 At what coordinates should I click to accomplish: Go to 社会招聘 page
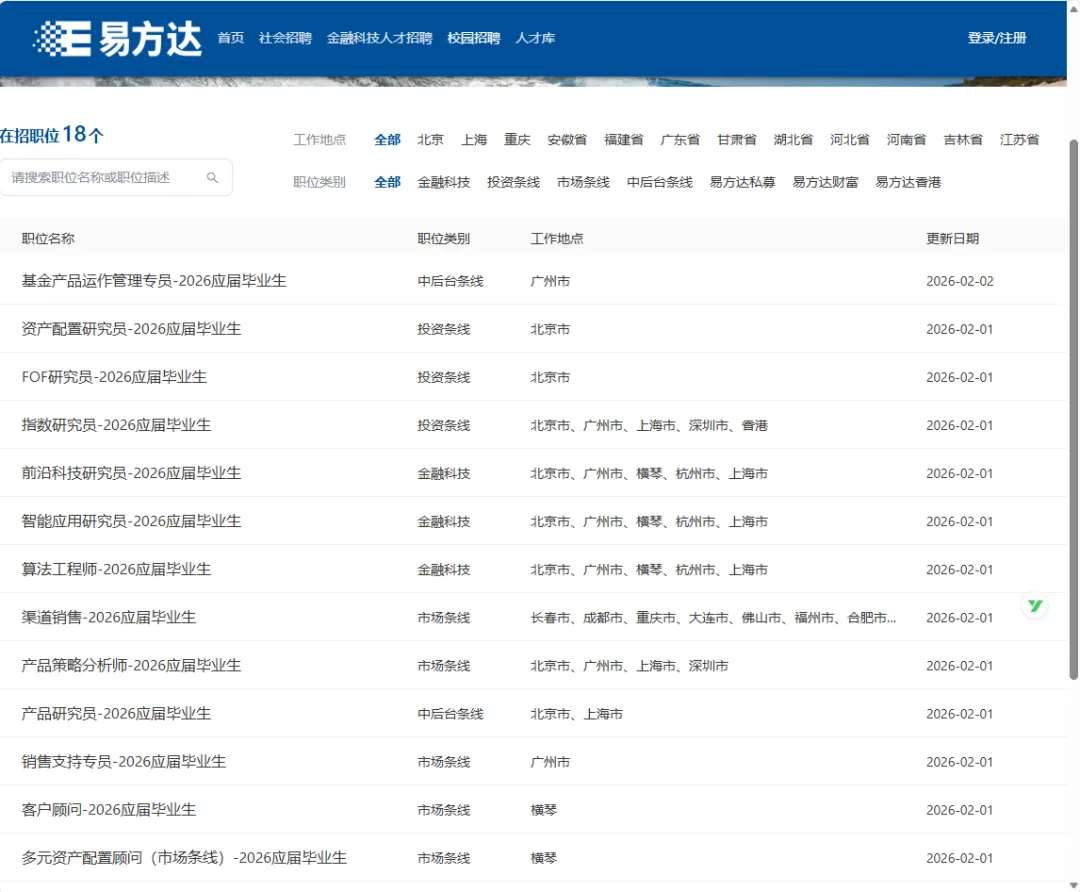(285, 38)
